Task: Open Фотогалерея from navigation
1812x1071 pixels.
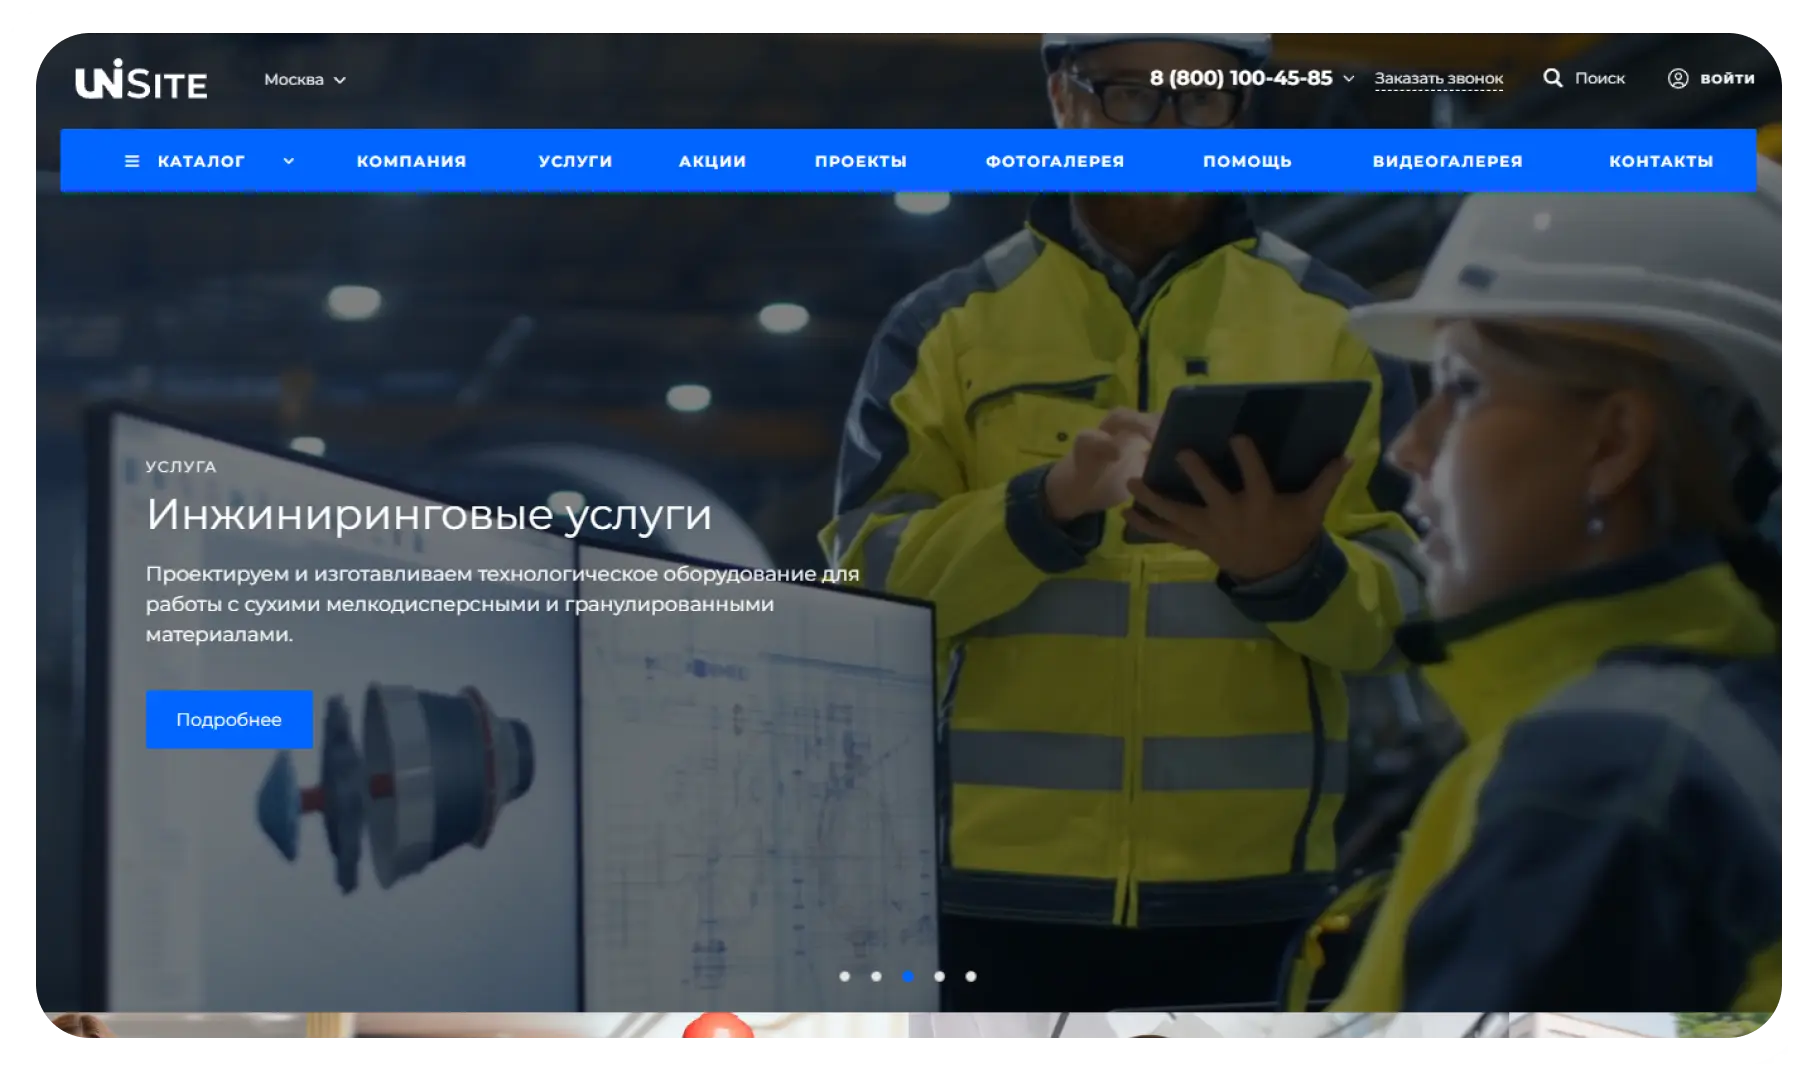Action: tap(1054, 161)
